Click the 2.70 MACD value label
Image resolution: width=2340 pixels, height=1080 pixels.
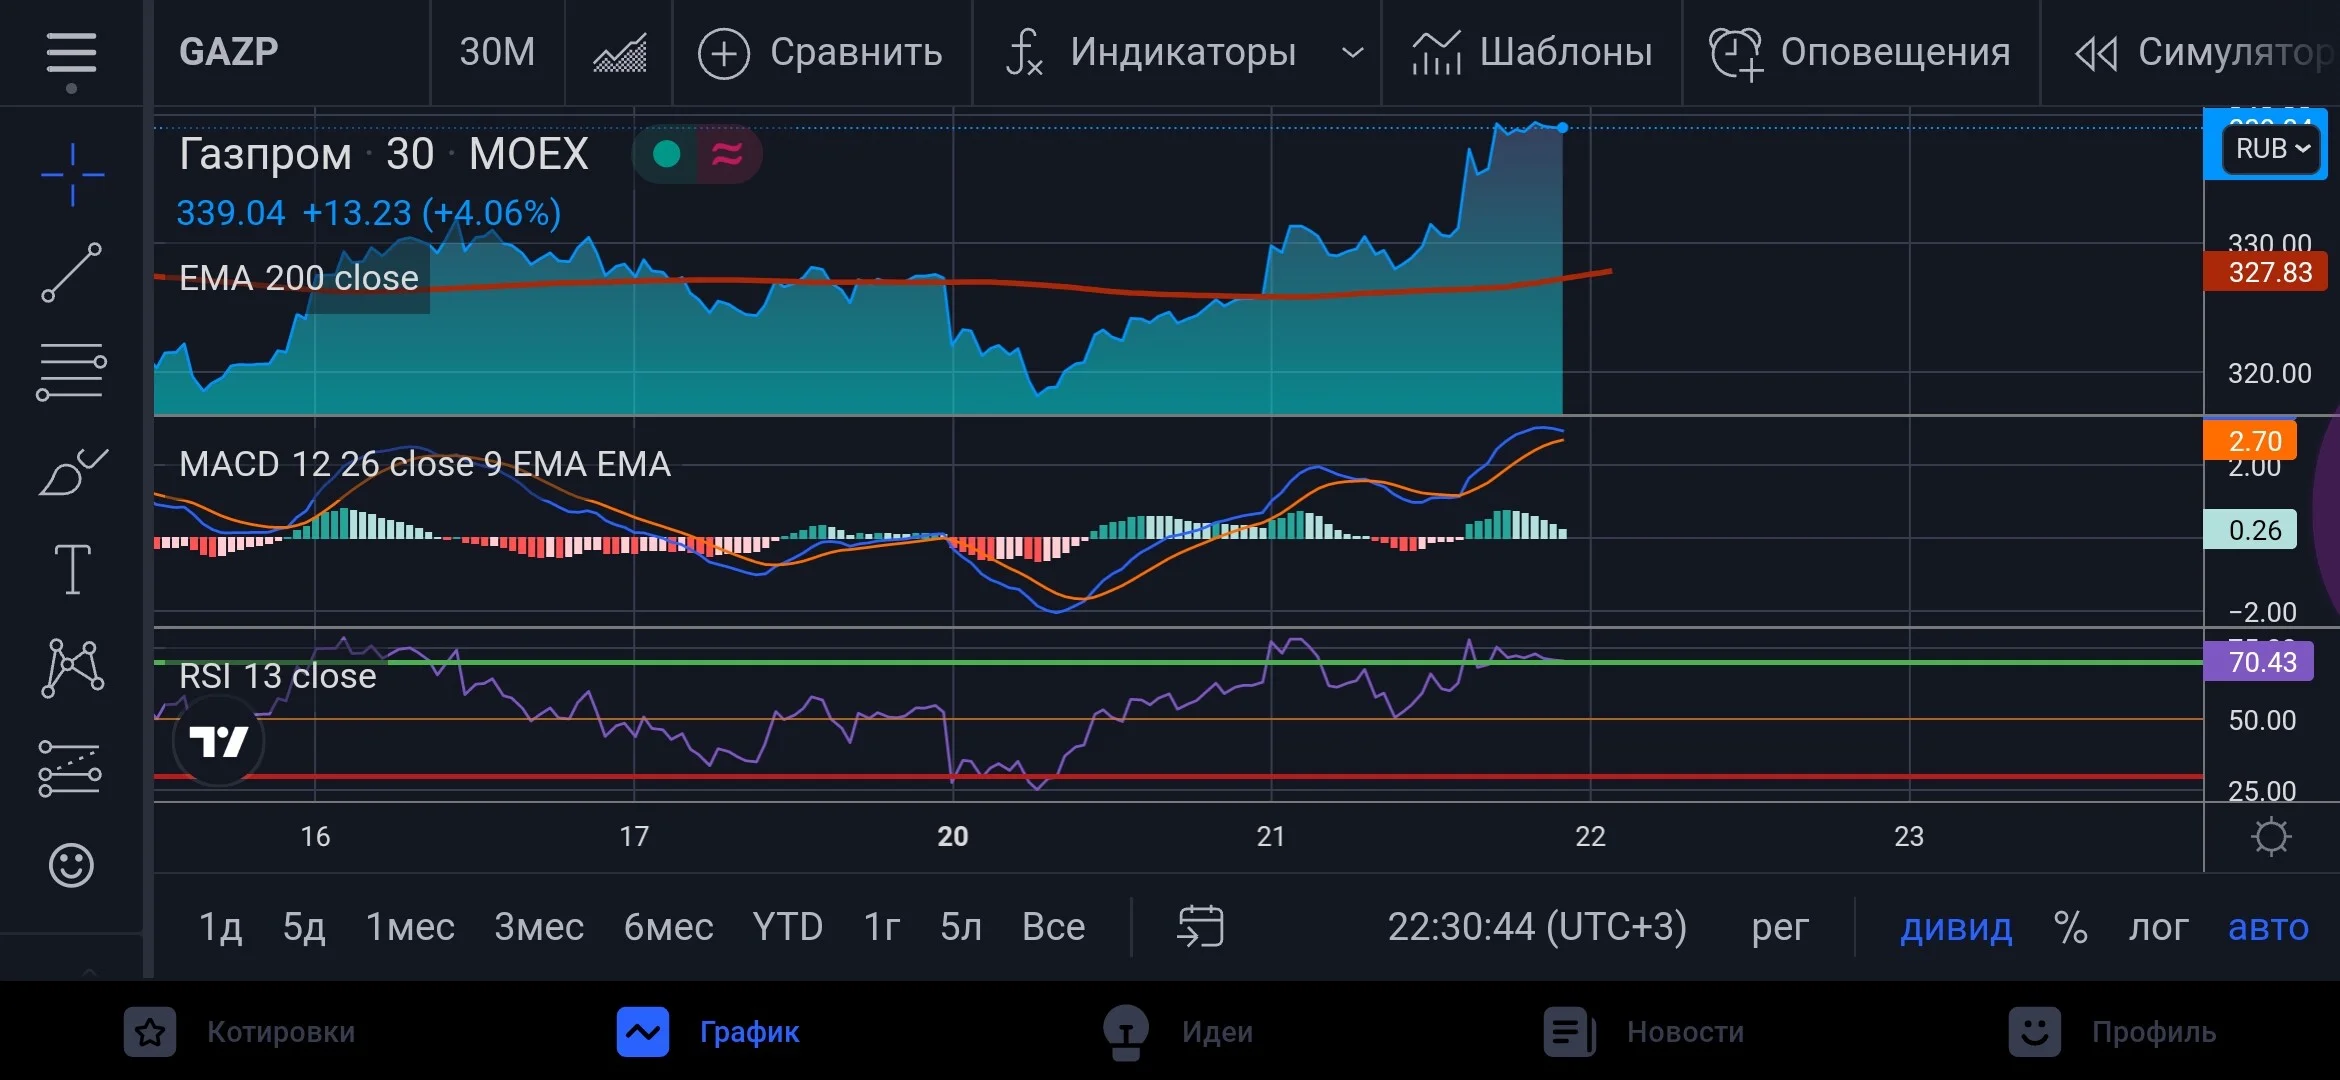coord(2251,441)
